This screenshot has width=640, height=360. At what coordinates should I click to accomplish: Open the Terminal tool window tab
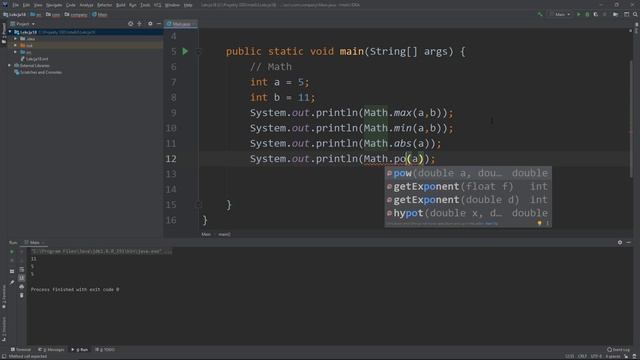point(21,350)
